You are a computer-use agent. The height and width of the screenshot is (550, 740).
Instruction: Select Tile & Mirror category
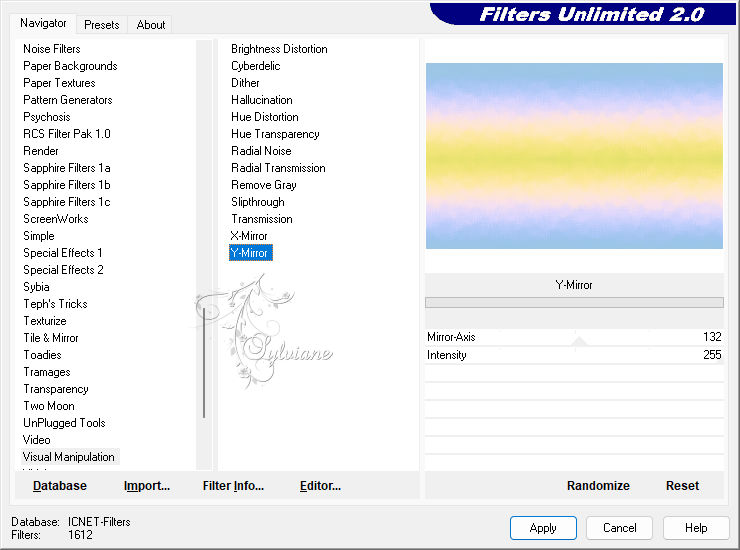(51, 338)
